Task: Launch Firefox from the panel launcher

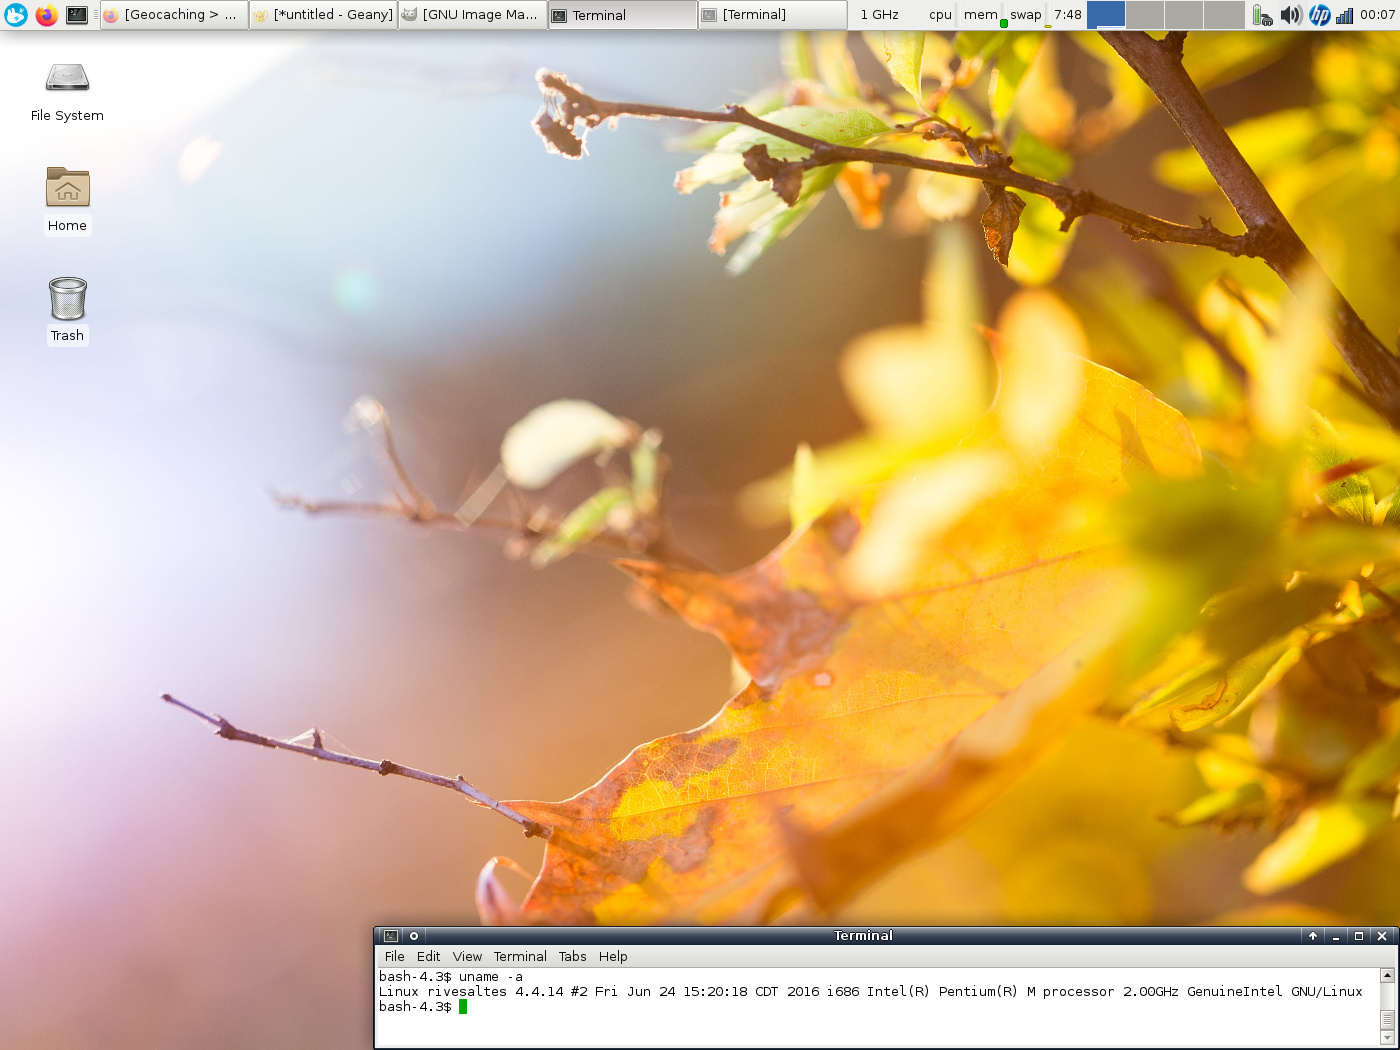Action: pos(46,15)
